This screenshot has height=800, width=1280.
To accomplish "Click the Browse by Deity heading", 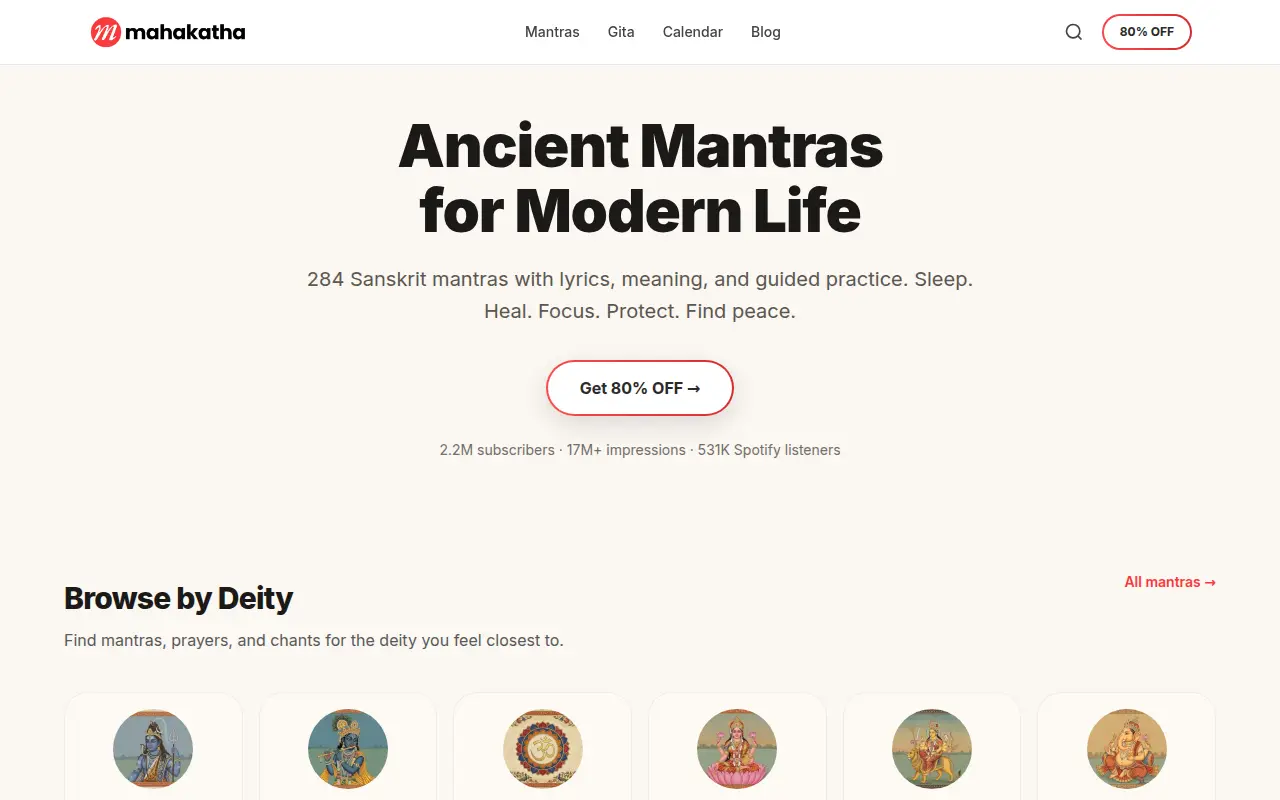I will [x=179, y=598].
